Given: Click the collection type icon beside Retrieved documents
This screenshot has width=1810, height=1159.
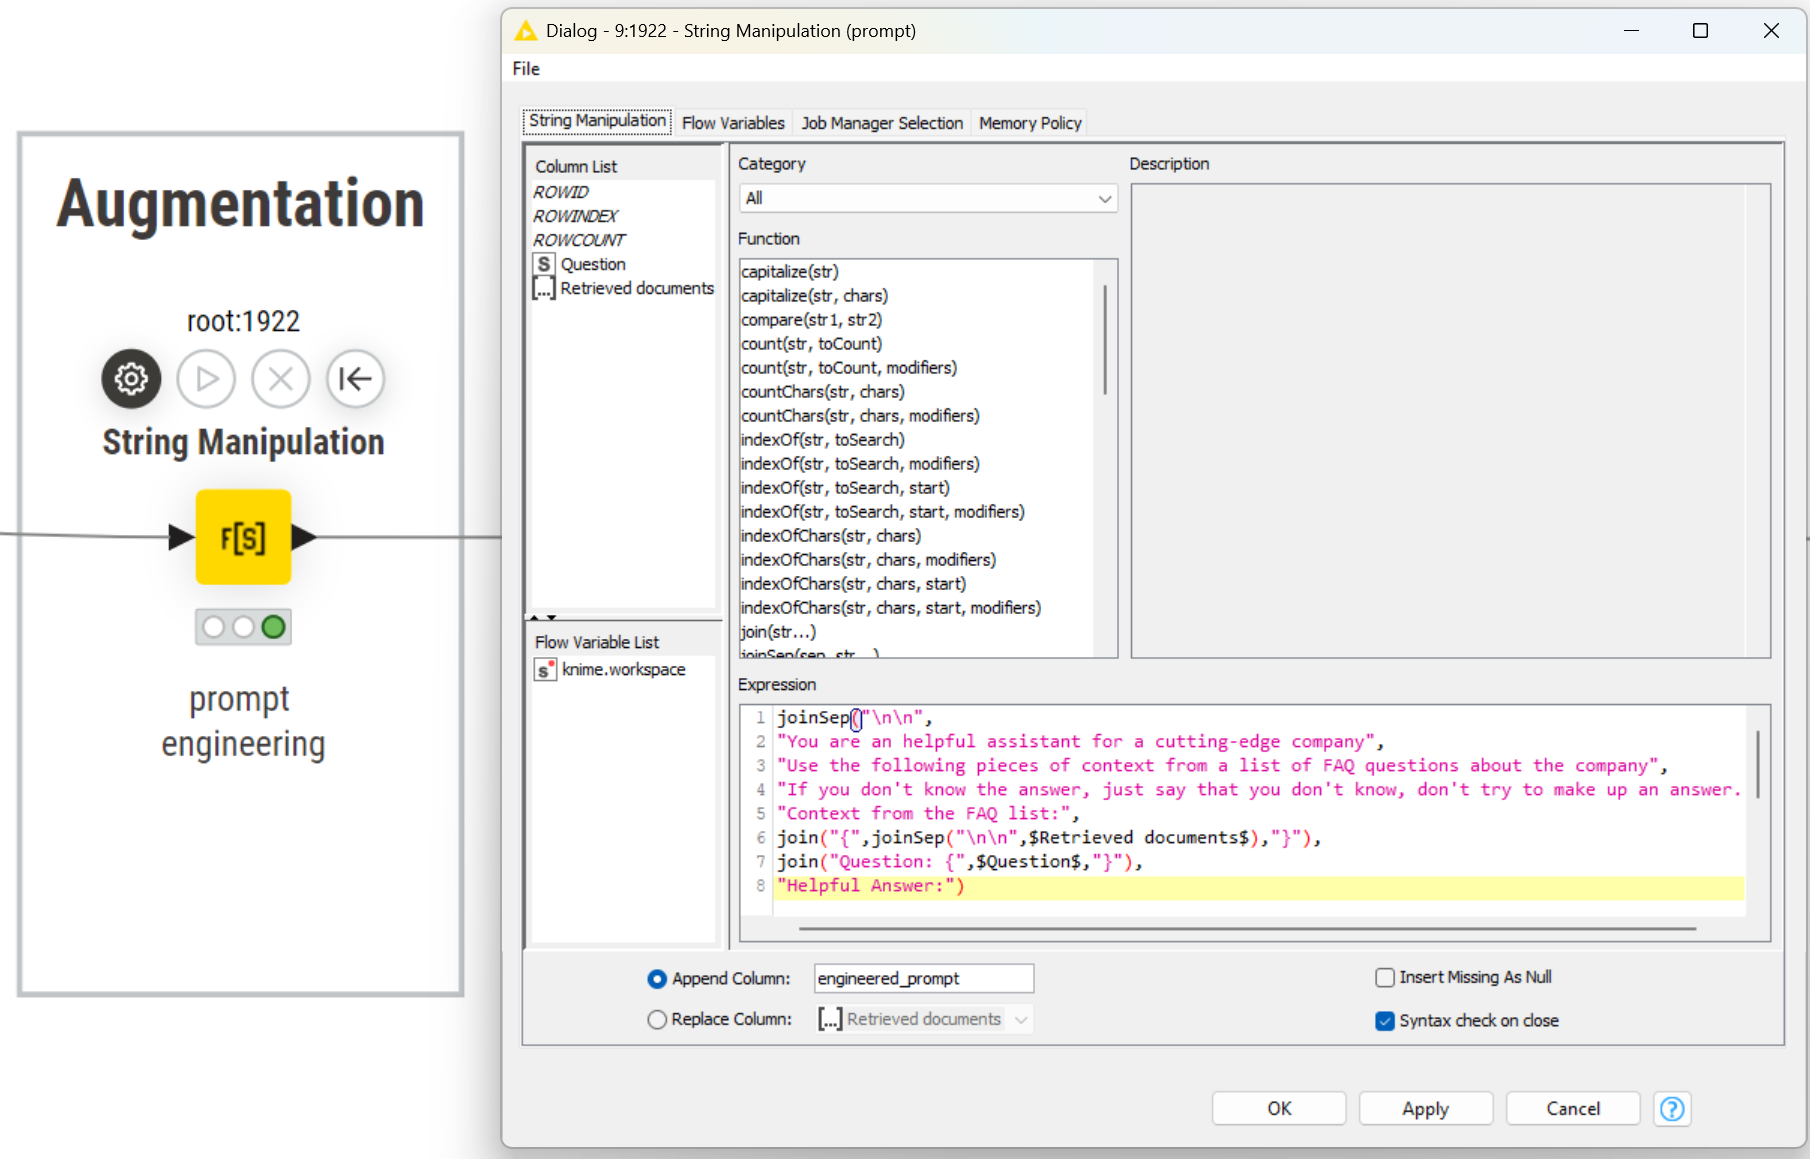Looking at the screenshot, I should [544, 288].
